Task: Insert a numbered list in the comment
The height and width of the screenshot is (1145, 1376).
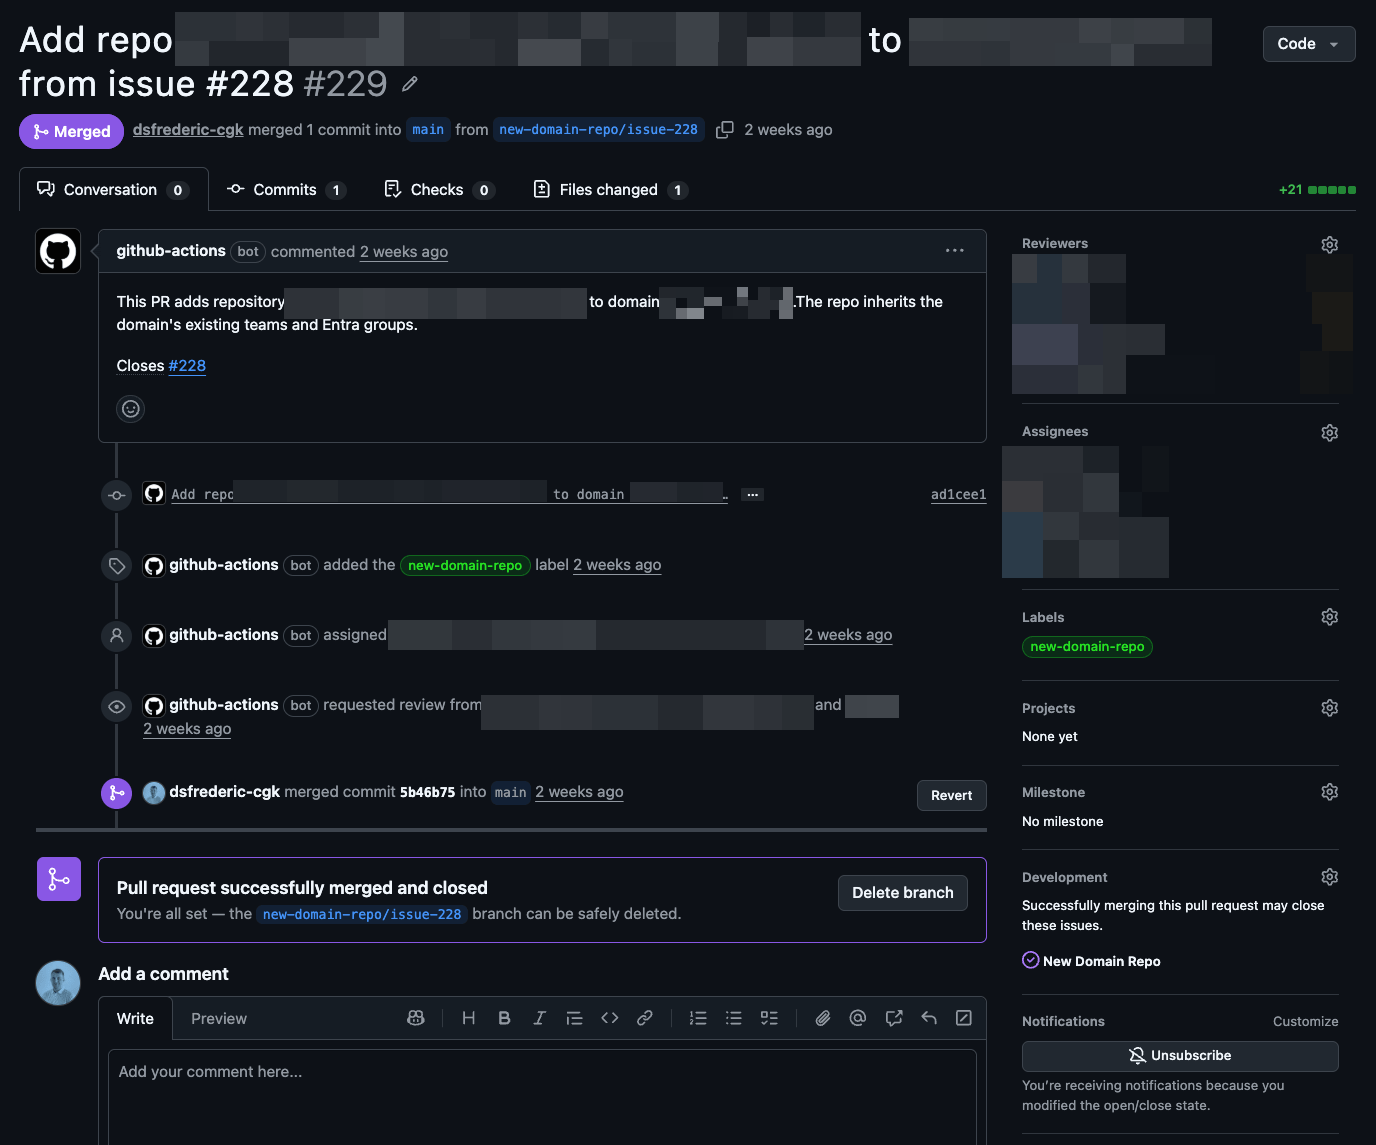Action: pos(698,1017)
